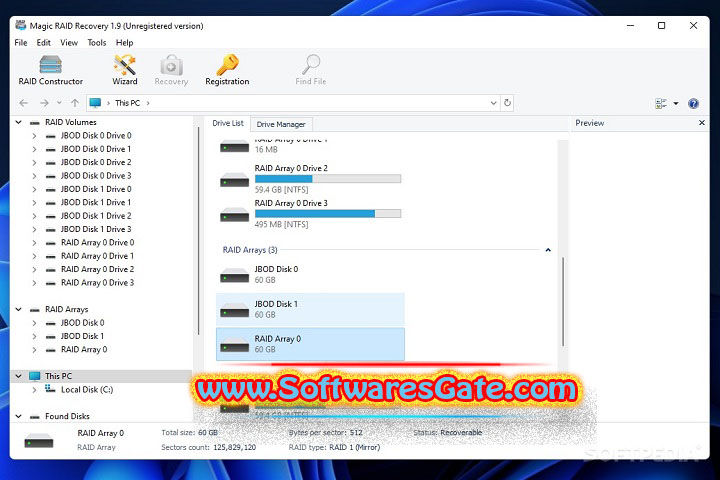Click This PC in address path

[x=127, y=103]
